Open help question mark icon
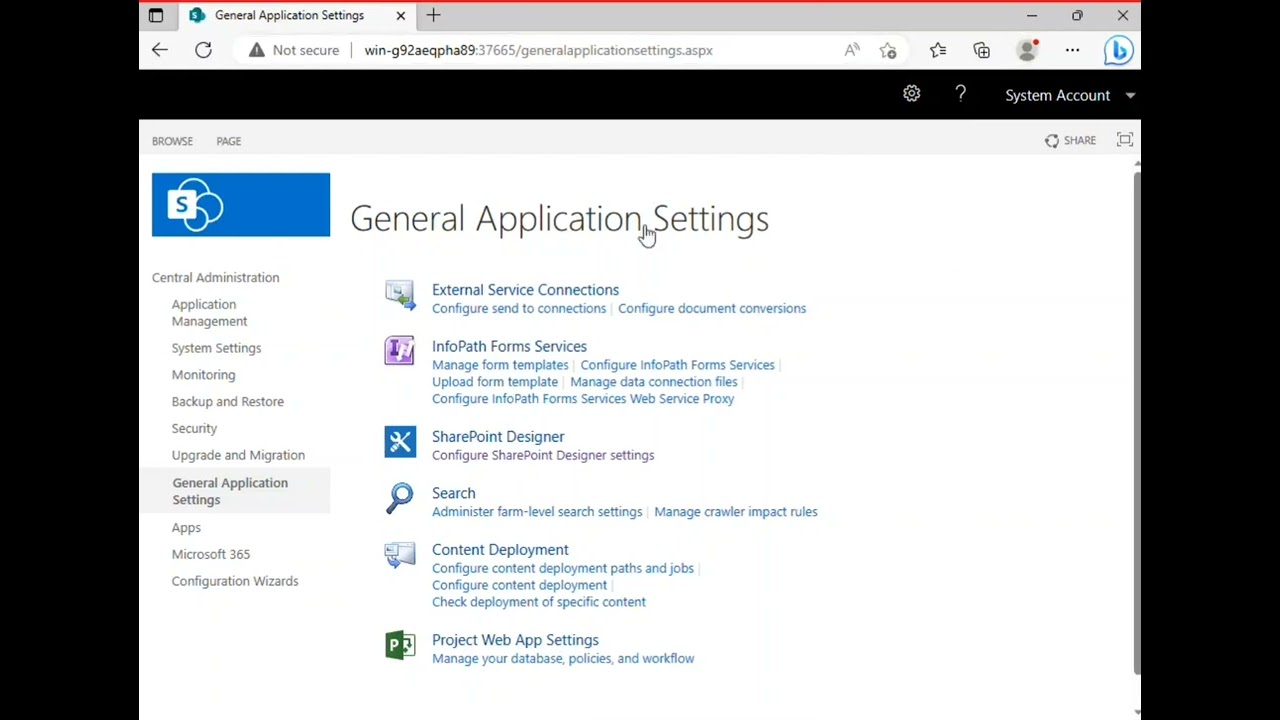Viewport: 1280px width, 720px height. (960, 94)
